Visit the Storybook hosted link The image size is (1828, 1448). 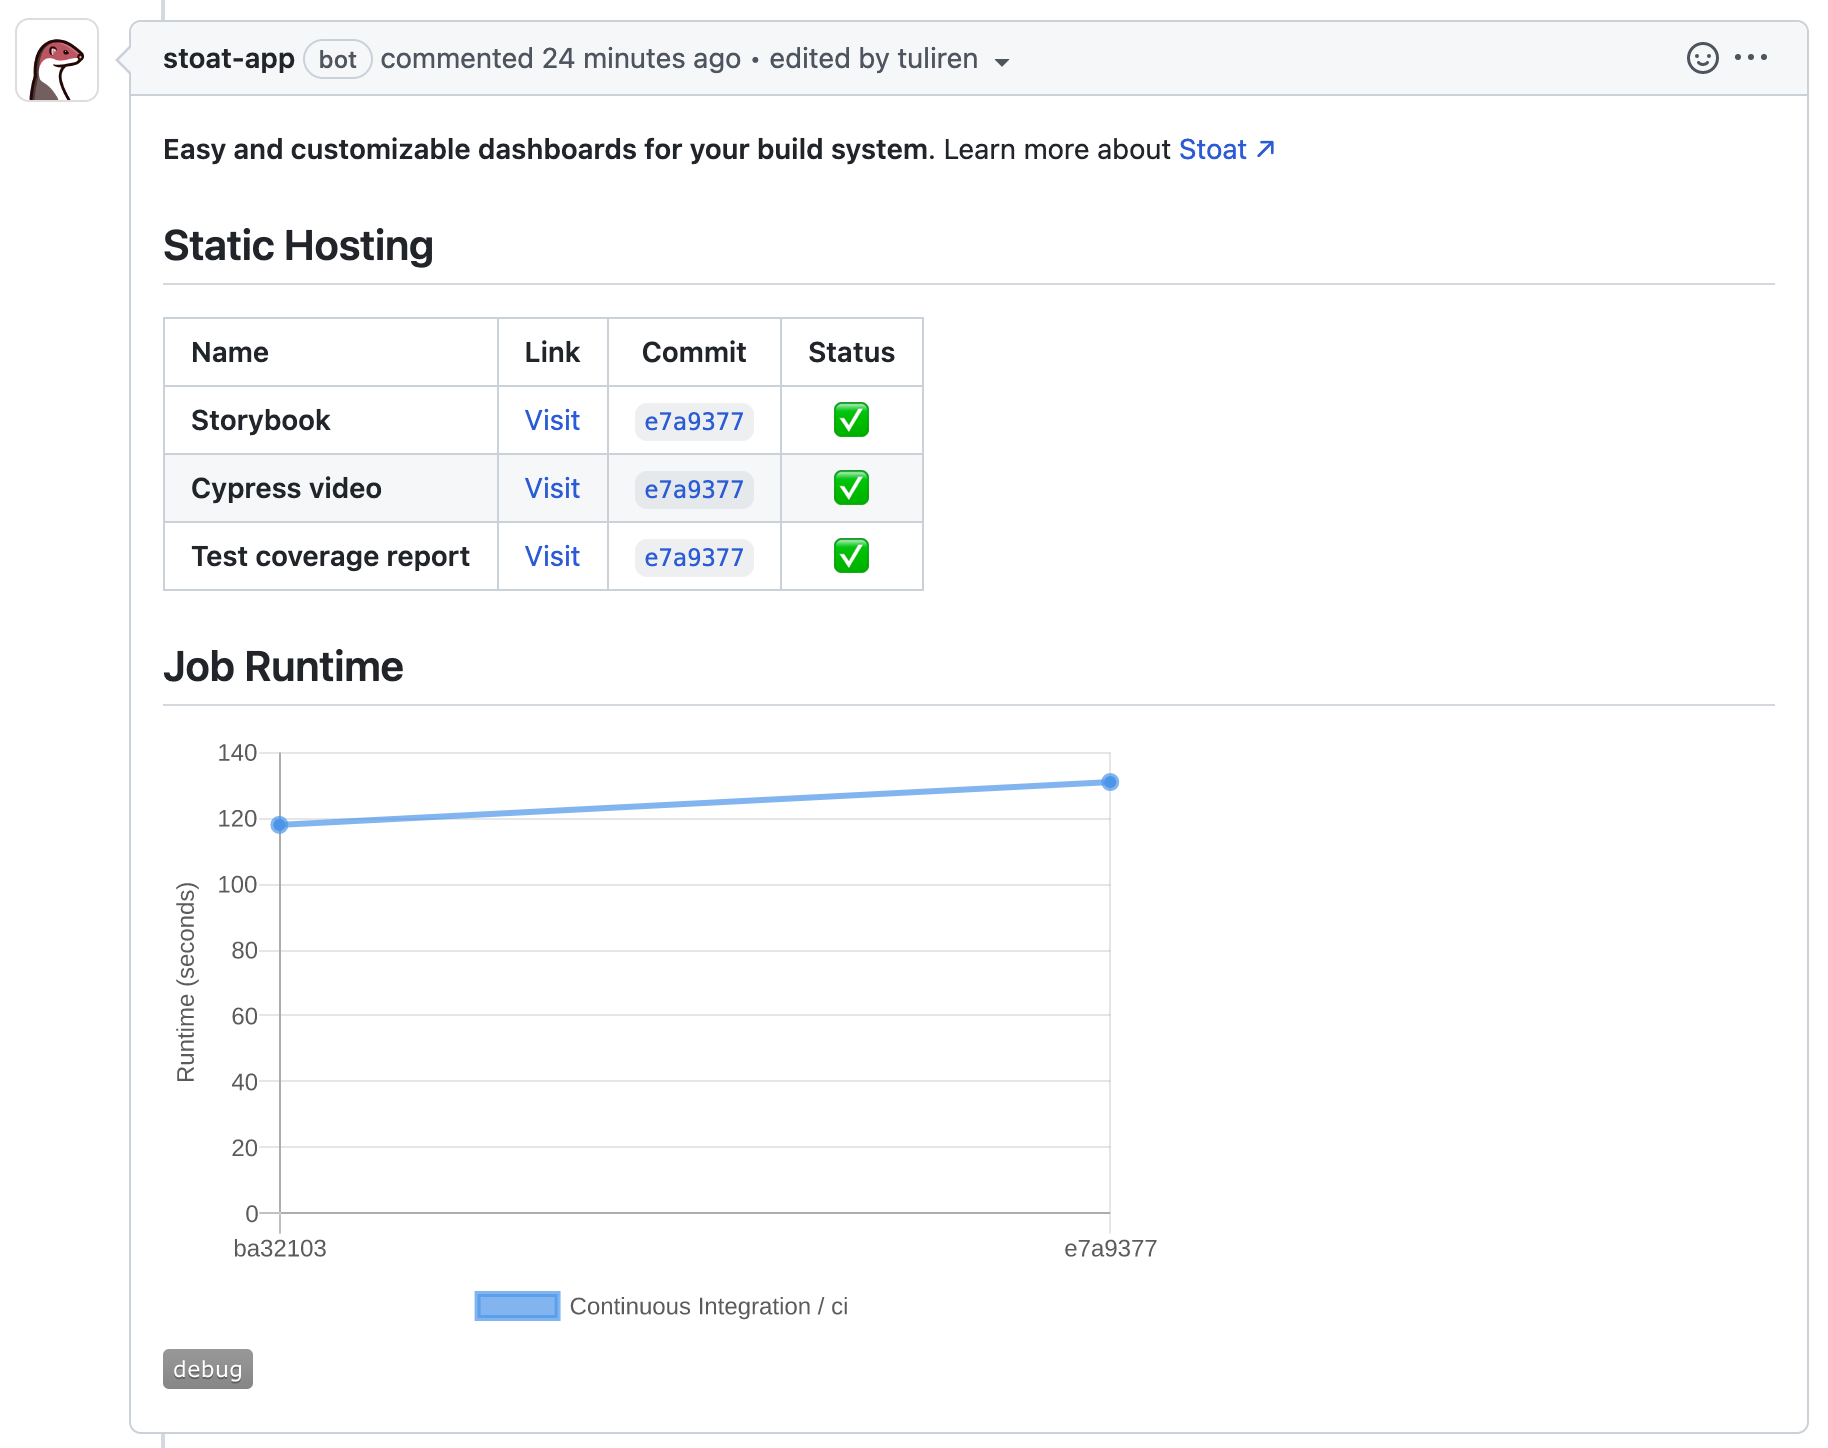pyautogui.click(x=552, y=420)
